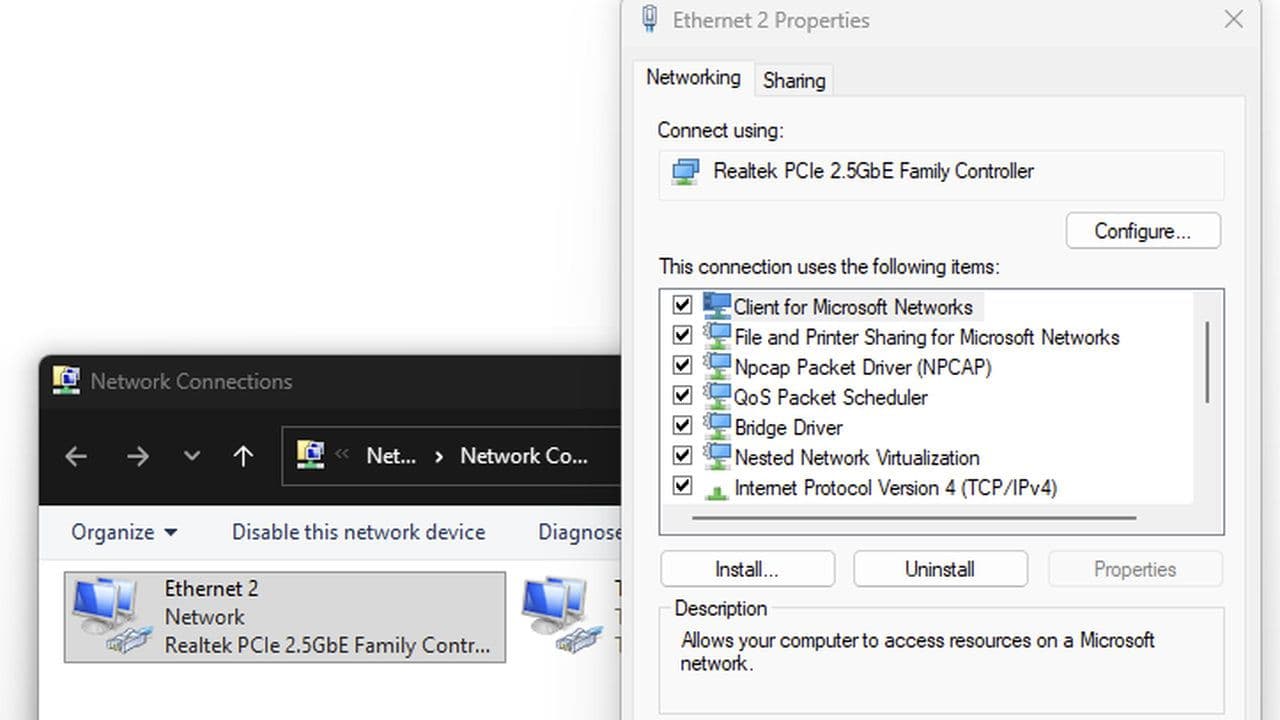Viewport: 1280px width, 720px height.
Task: Disable the Bridge Driver checkbox
Action: (x=682, y=426)
